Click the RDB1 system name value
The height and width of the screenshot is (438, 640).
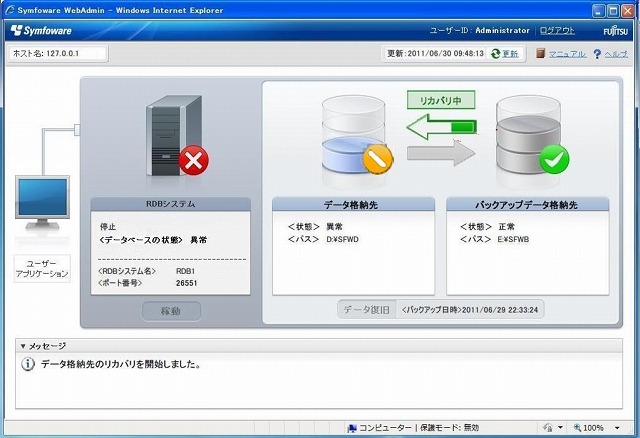pos(185,271)
